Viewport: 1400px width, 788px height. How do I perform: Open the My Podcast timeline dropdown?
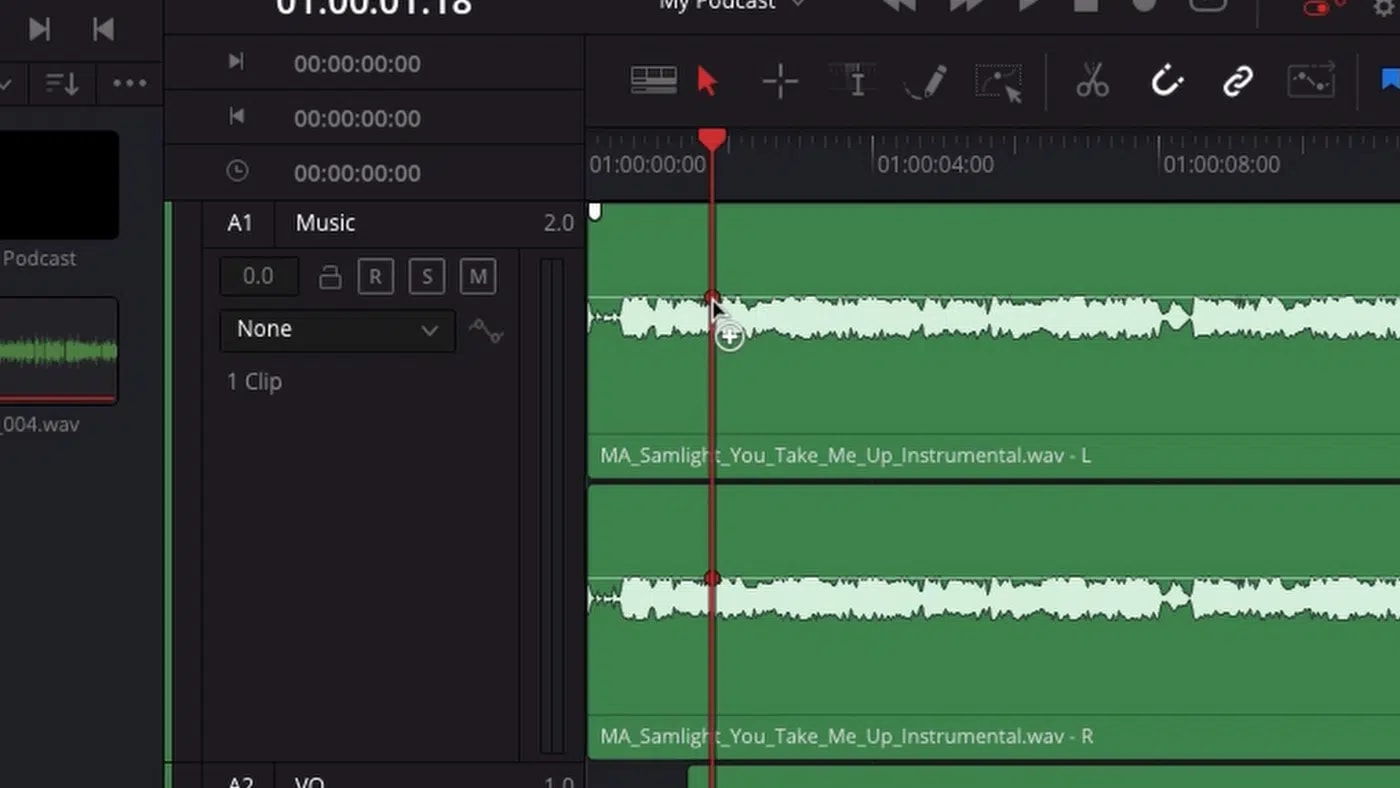pos(731,6)
